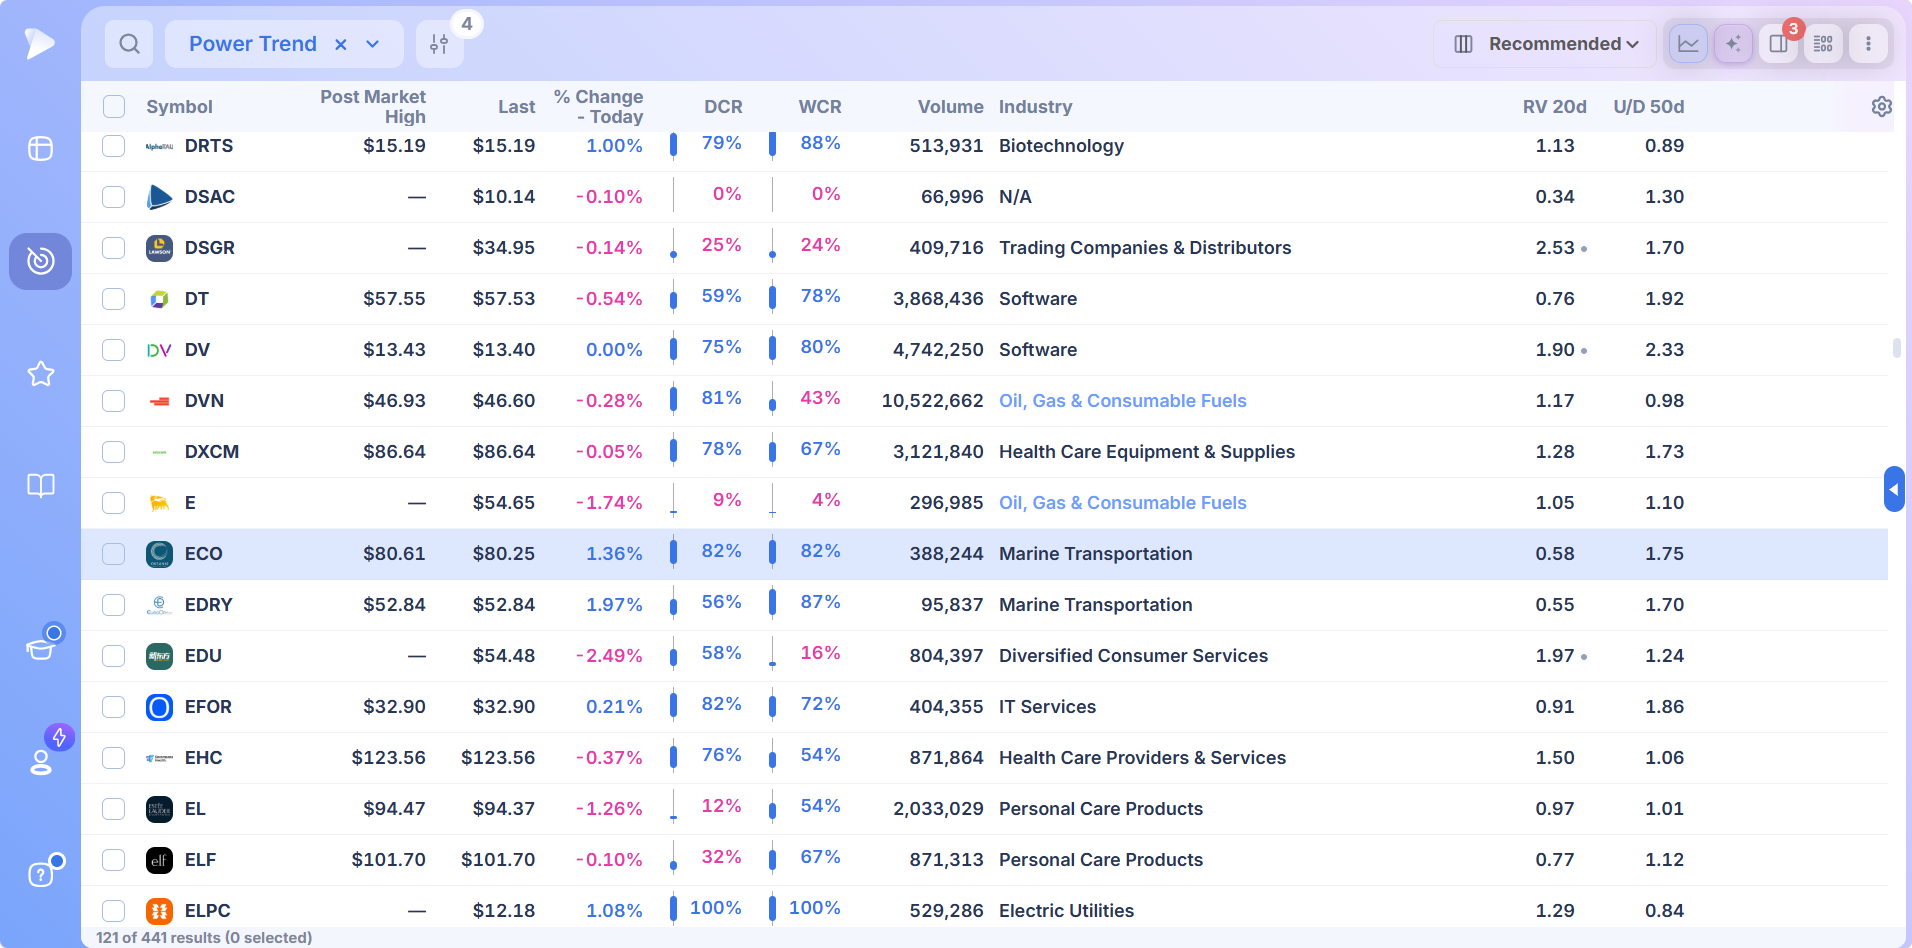
Task: Check the DVN row checkbox
Action: (x=114, y=401)
